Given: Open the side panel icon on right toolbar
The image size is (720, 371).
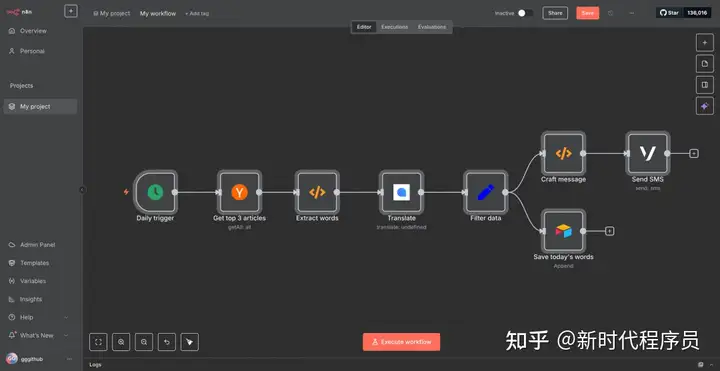Looking at the screenshot, I should 705,84.
